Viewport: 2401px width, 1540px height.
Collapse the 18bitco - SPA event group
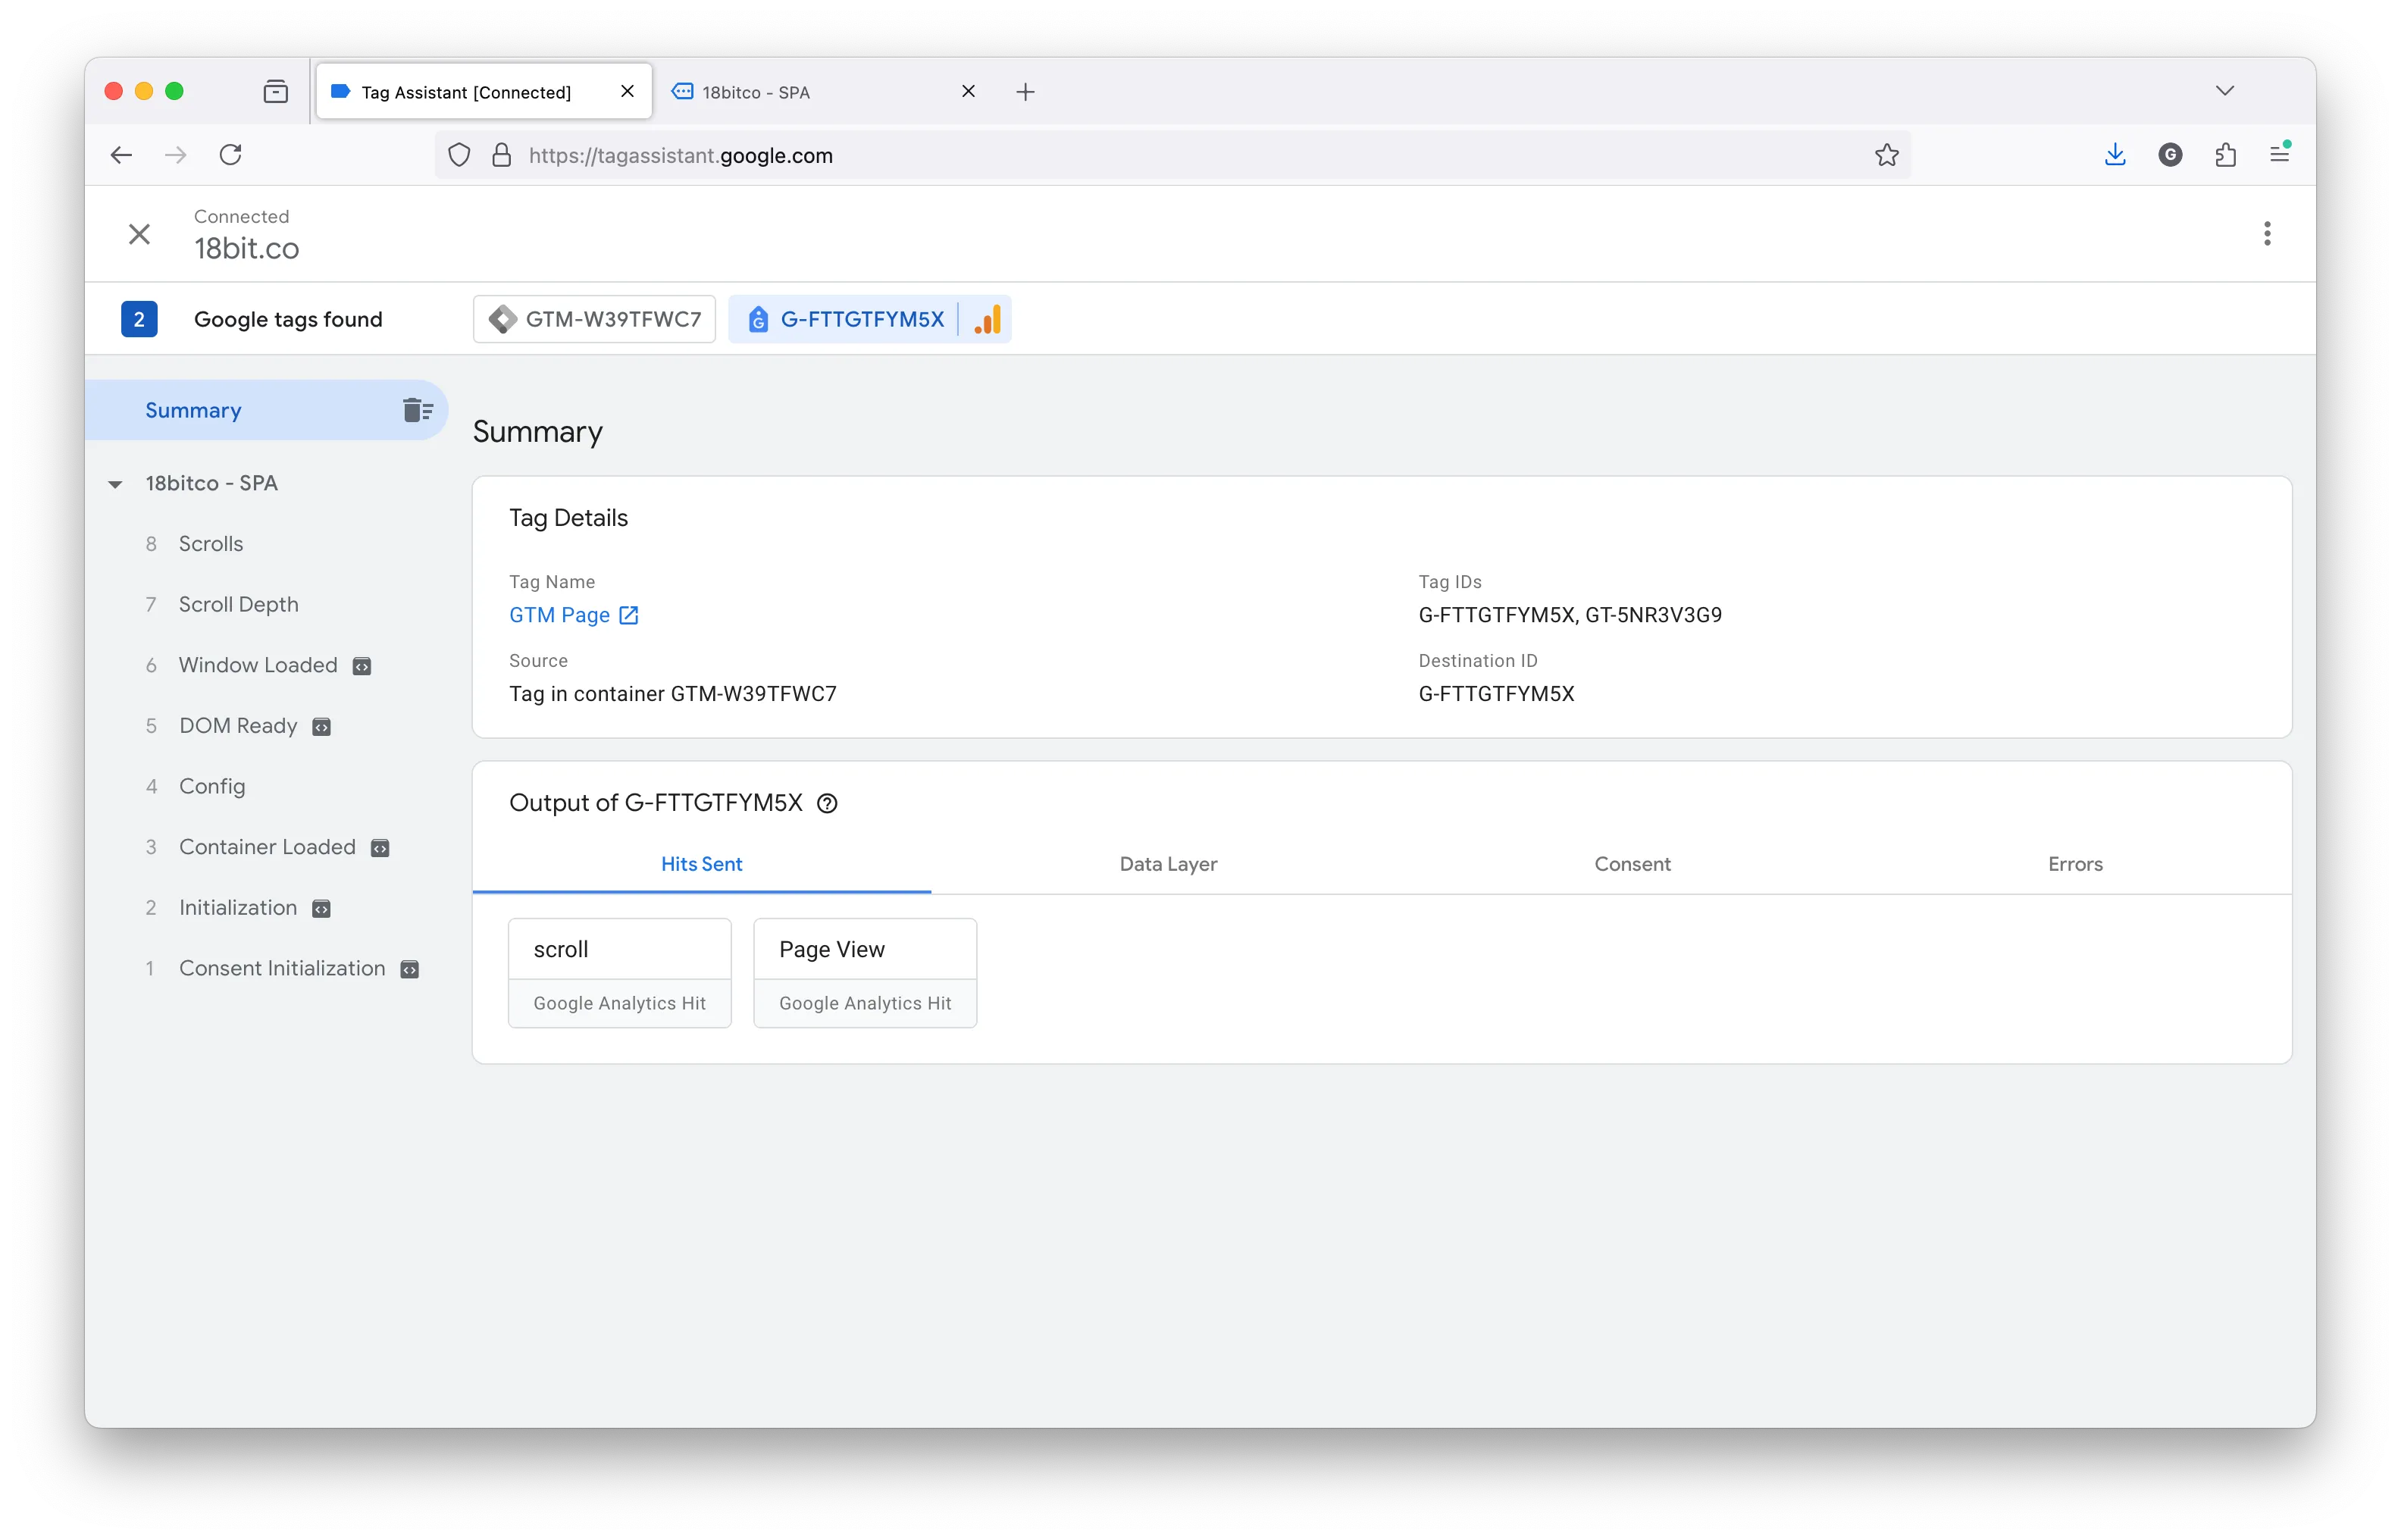115,484
